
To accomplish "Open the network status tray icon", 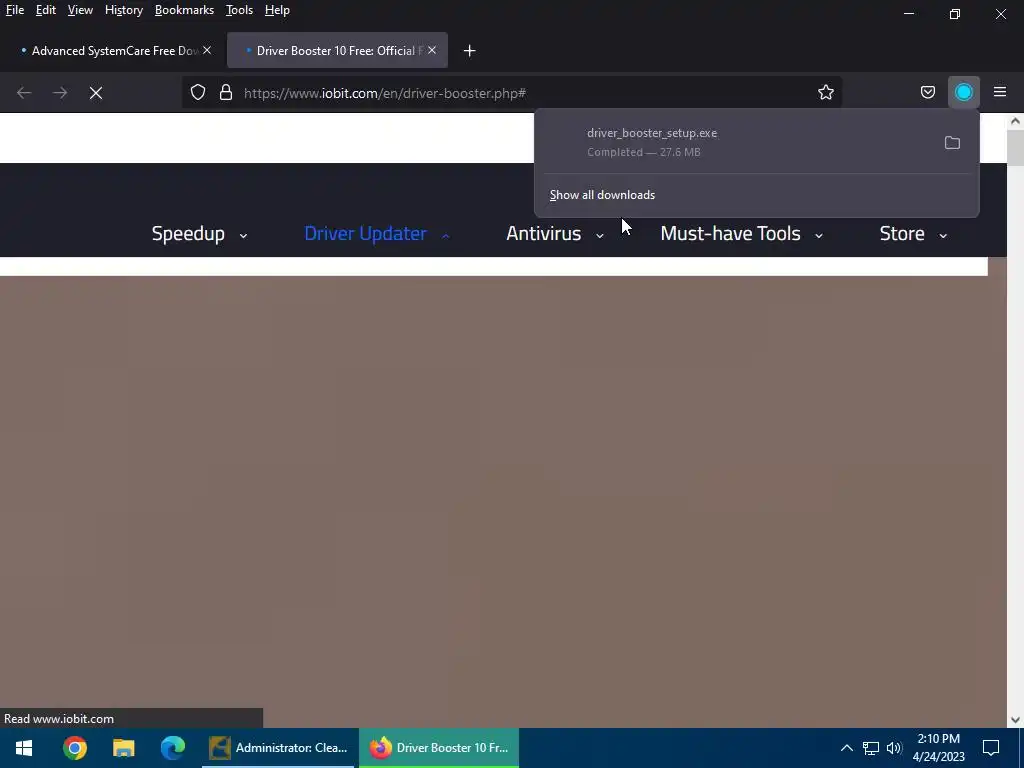I will 871,748.
